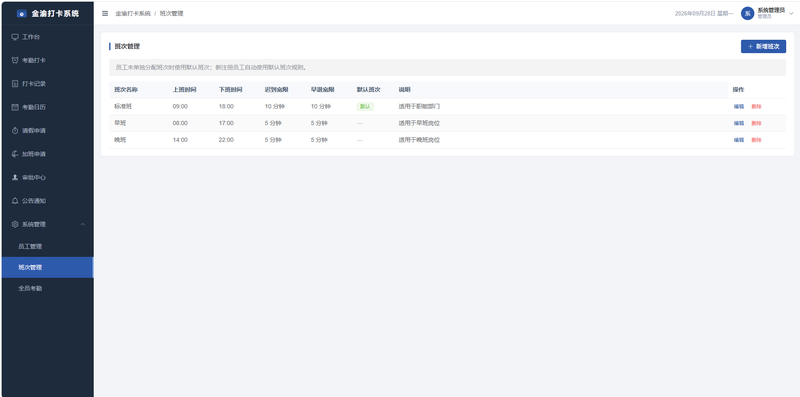Click the 新增班次 button
The width and height of the screenshot is (800, 397).
coord(763,46)
